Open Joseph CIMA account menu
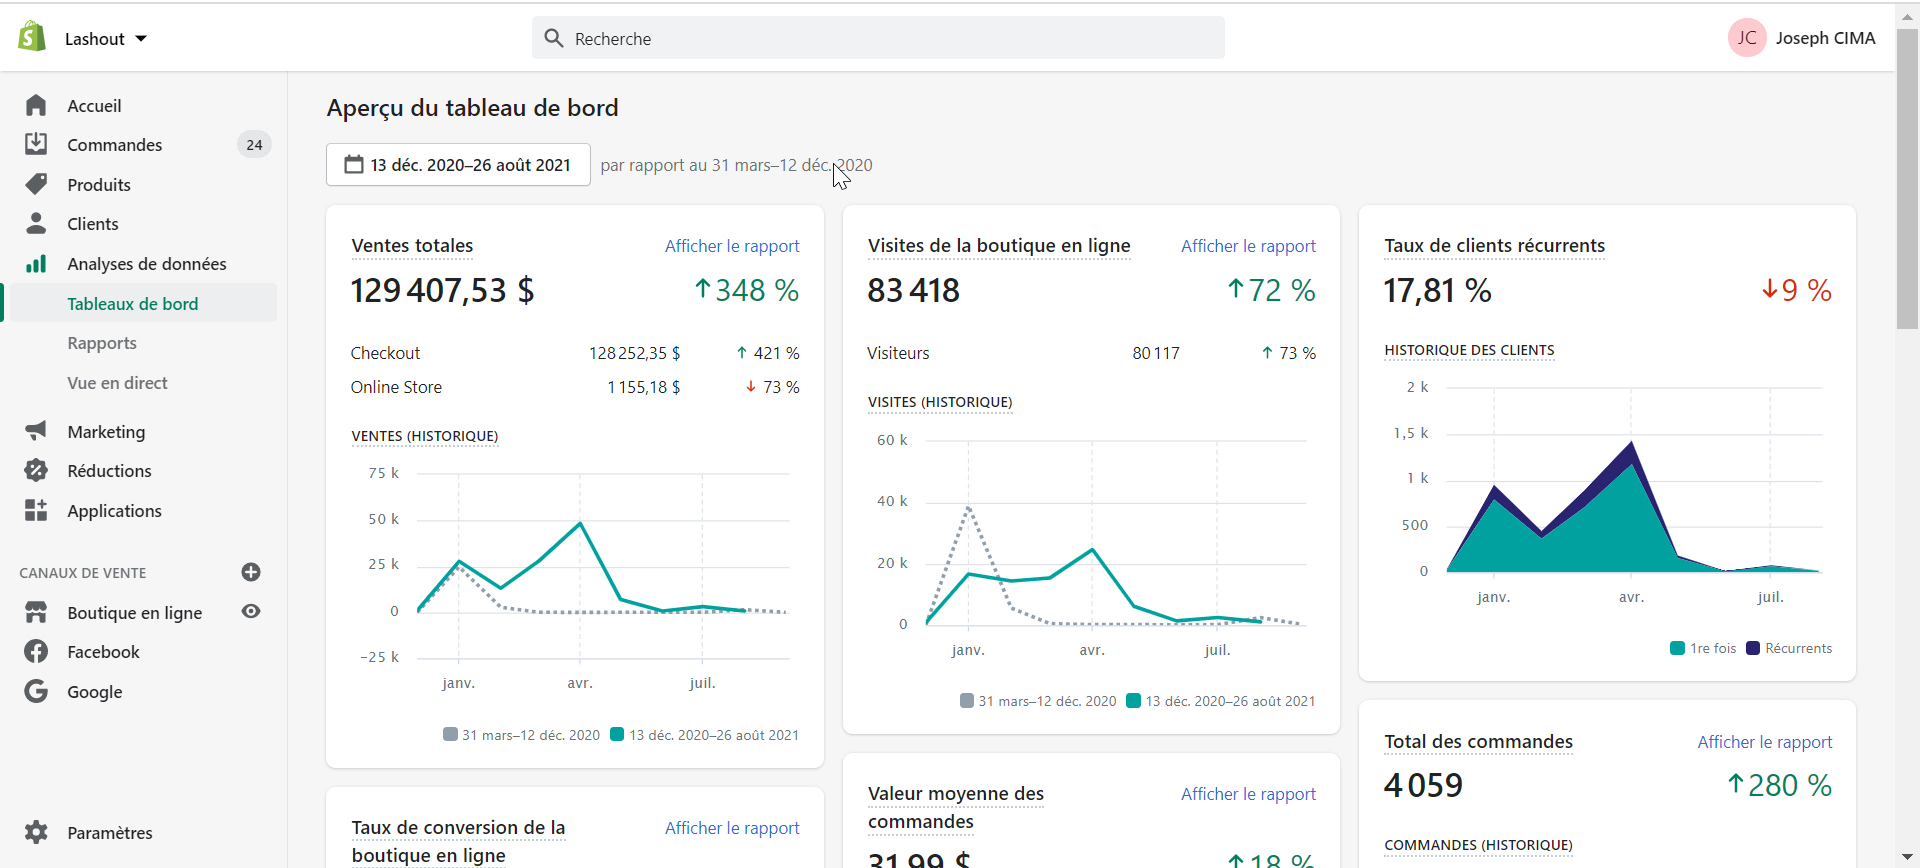This screenshot has height=868, width=1920. point(1802,38)
